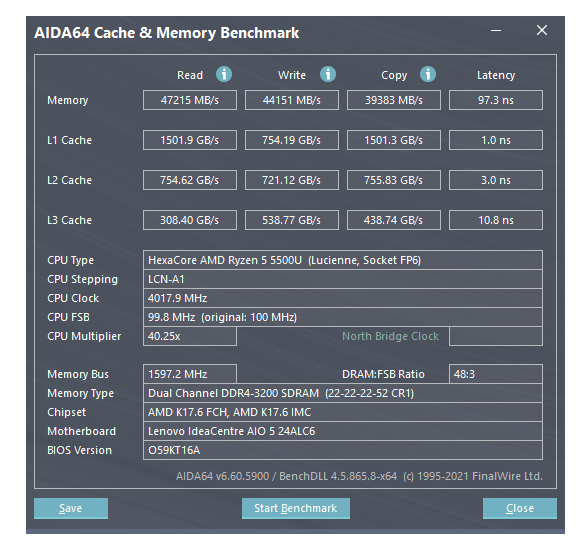Viewport: 579px width, 546px height.
Task: Click the L3 Cache Copy 438.74 GB/s cell
Action: pyautogui.click(x=394, y=220)
